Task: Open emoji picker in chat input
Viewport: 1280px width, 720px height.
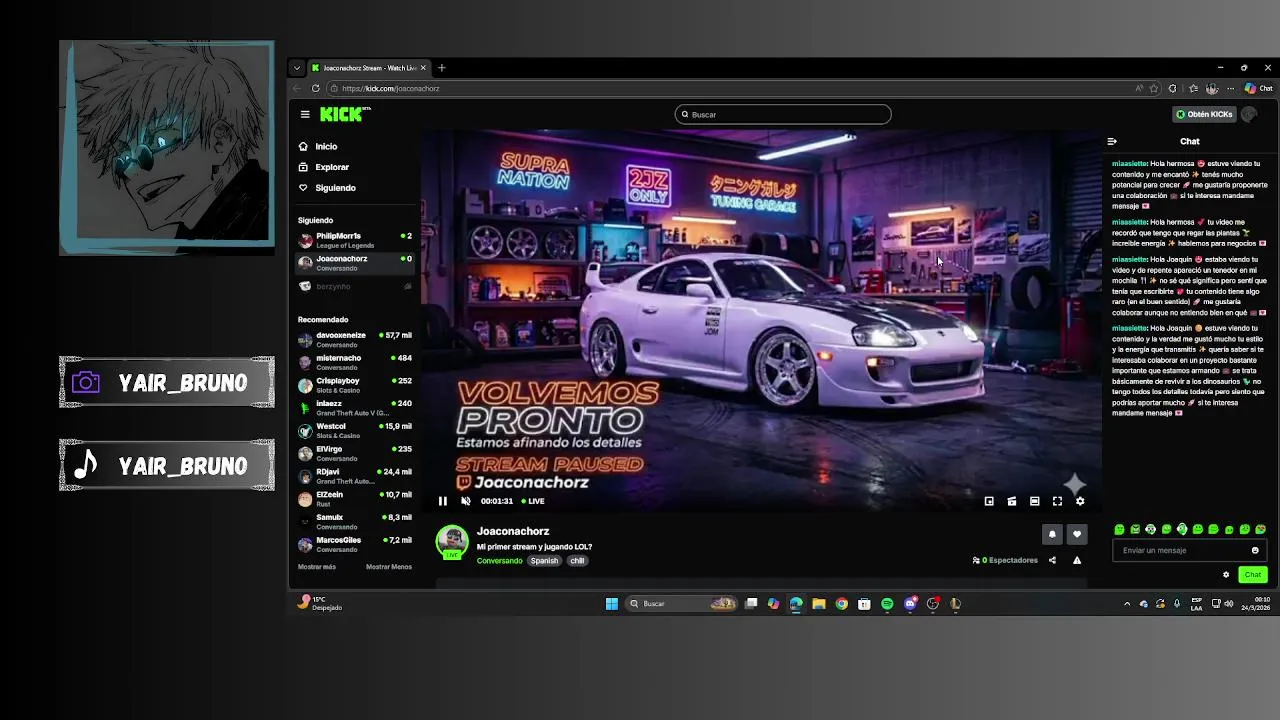Action: [1255, 550]
